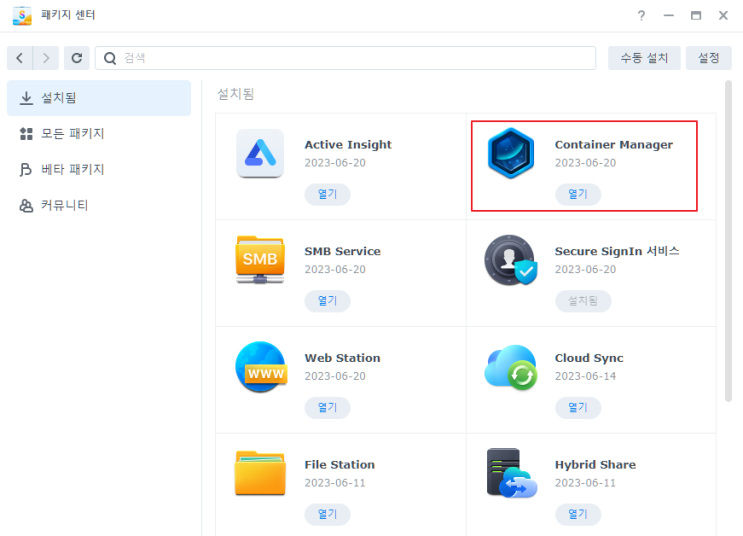Viewport: 743px width, 536px height.
Task: Go back with the left arrow button
Action: [19, 58]
